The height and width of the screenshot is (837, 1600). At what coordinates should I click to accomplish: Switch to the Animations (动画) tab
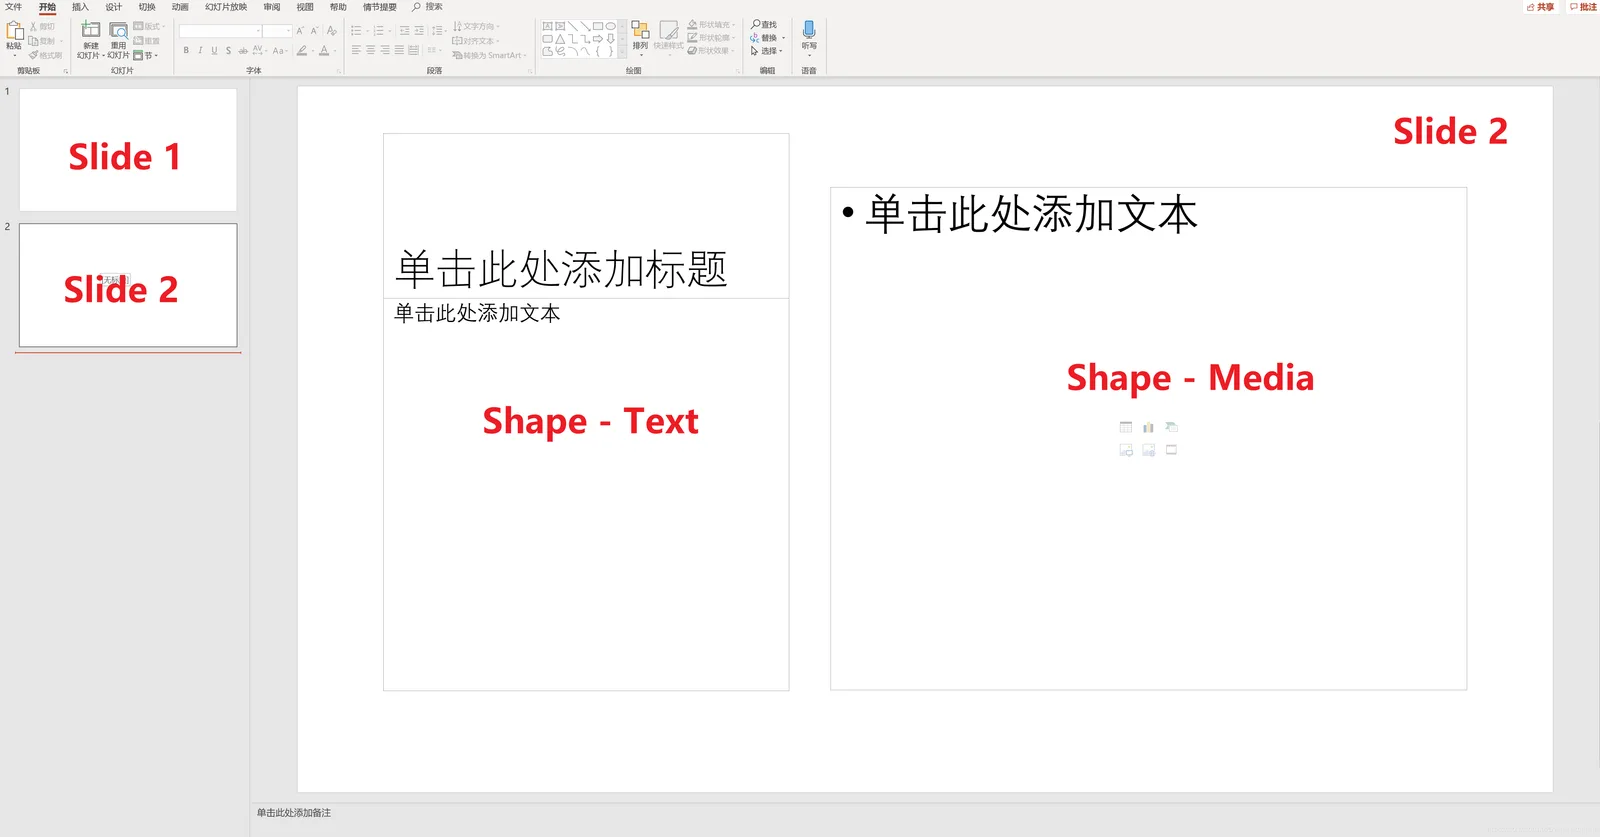click(180, 7)
